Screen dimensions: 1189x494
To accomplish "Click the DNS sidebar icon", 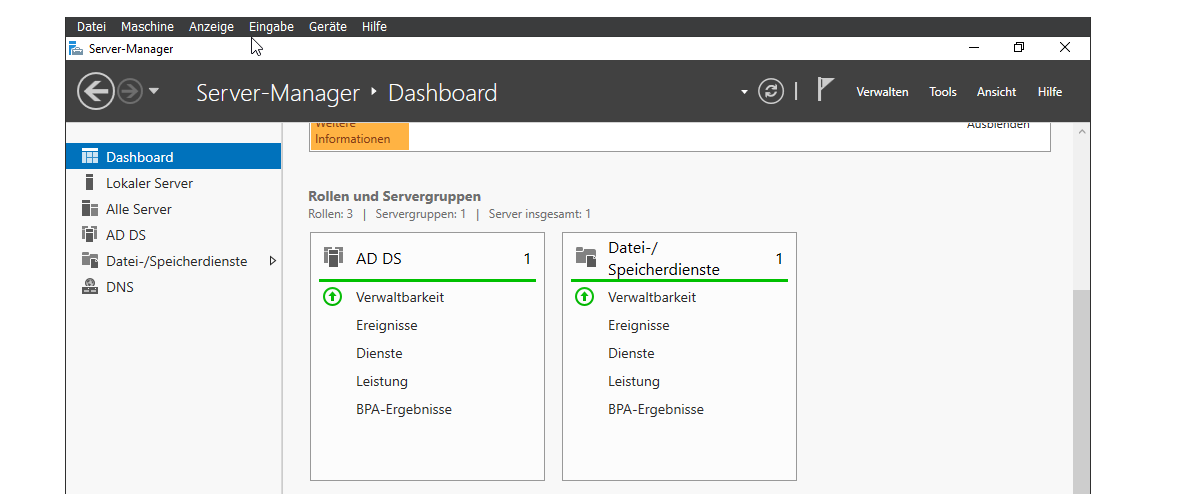I will click(x=89, y=287).
